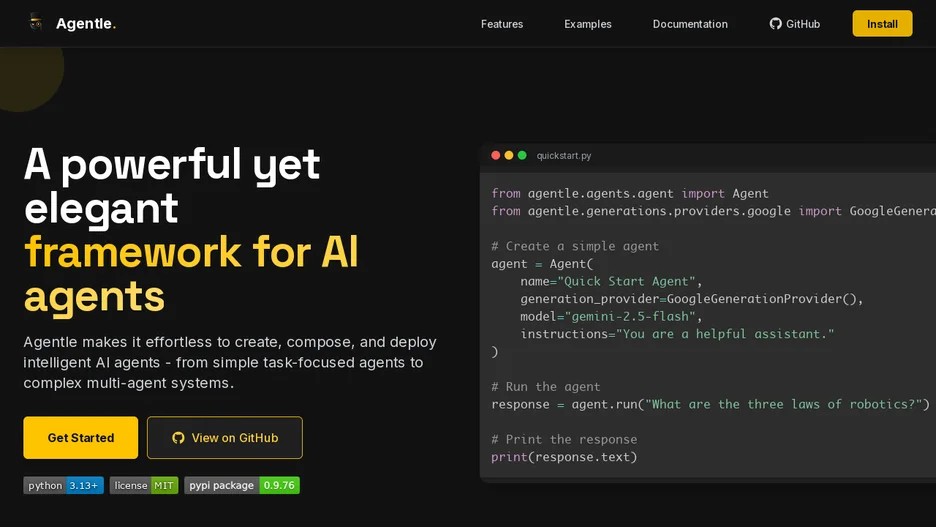The width and height of the screenshot is (936, 527).
Task: Open the python 3.13+ badge
Action: 63,485
